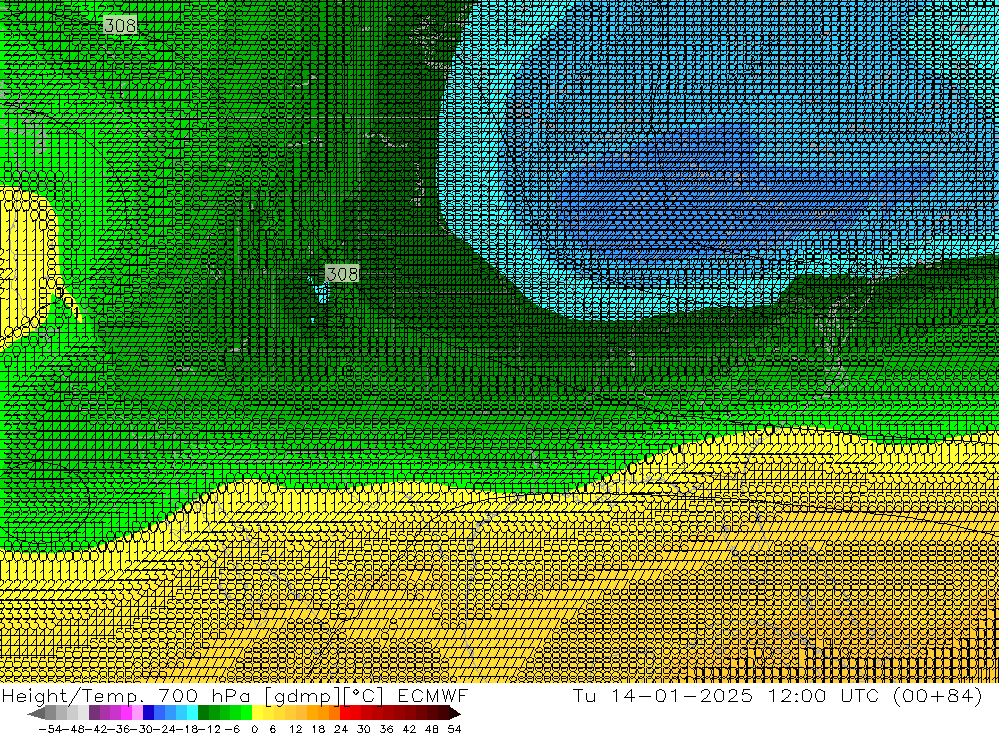Image resolution: width=1000 pixels, height=733 pixels.
Task: Select the bright red swatch in the legend
Action: point(351,714)
